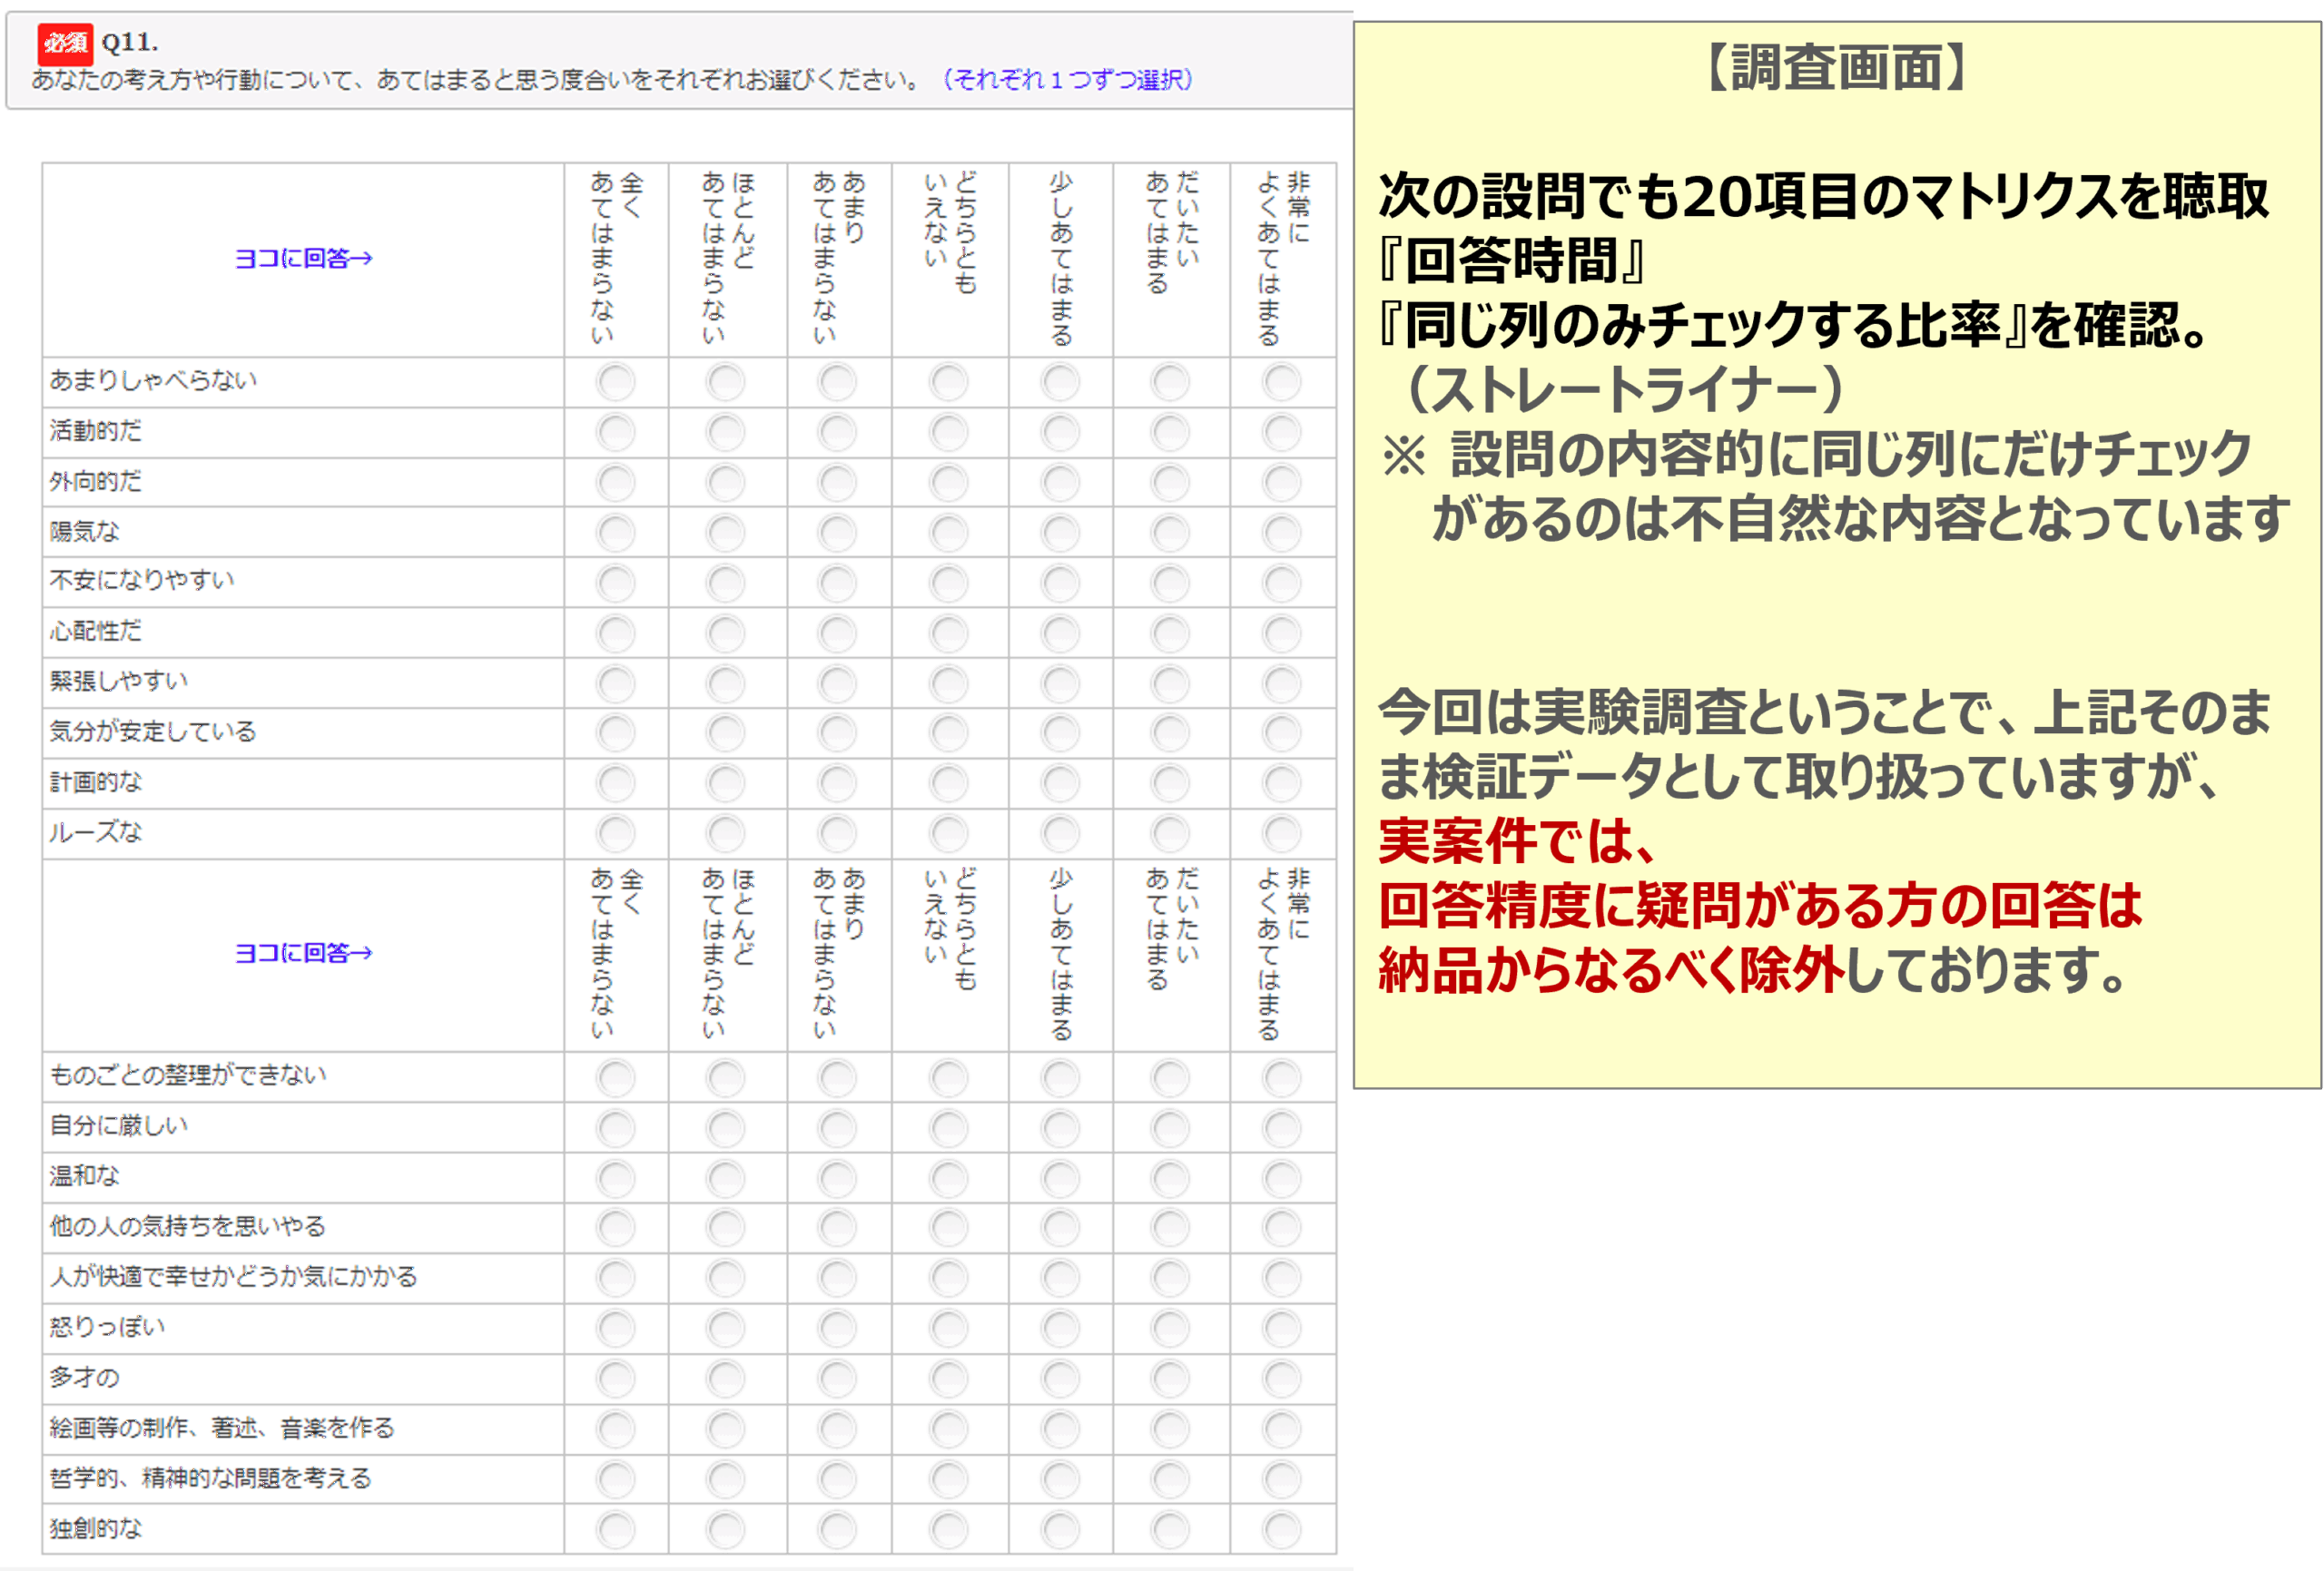2324x1571 pixels.
Task: Select だいたいあてはまる for 自分に厳しい
Action: click(1170, 1126)
